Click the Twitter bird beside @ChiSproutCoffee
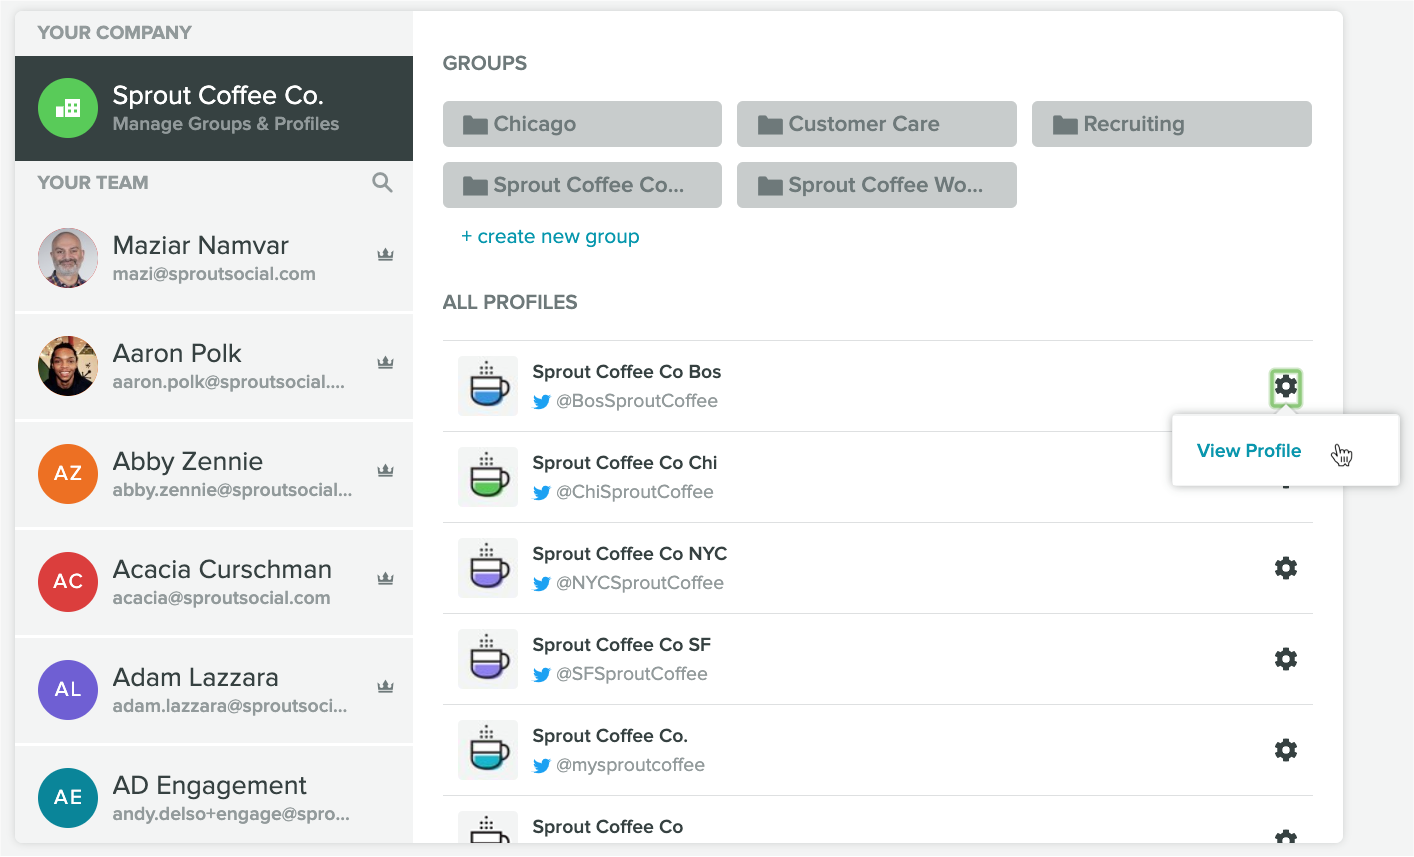 pyautogui.click(x=542, y=493)
